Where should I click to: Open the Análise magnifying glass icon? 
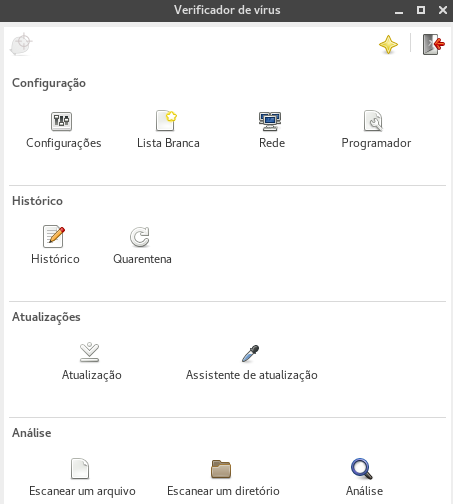coord(362,469)
